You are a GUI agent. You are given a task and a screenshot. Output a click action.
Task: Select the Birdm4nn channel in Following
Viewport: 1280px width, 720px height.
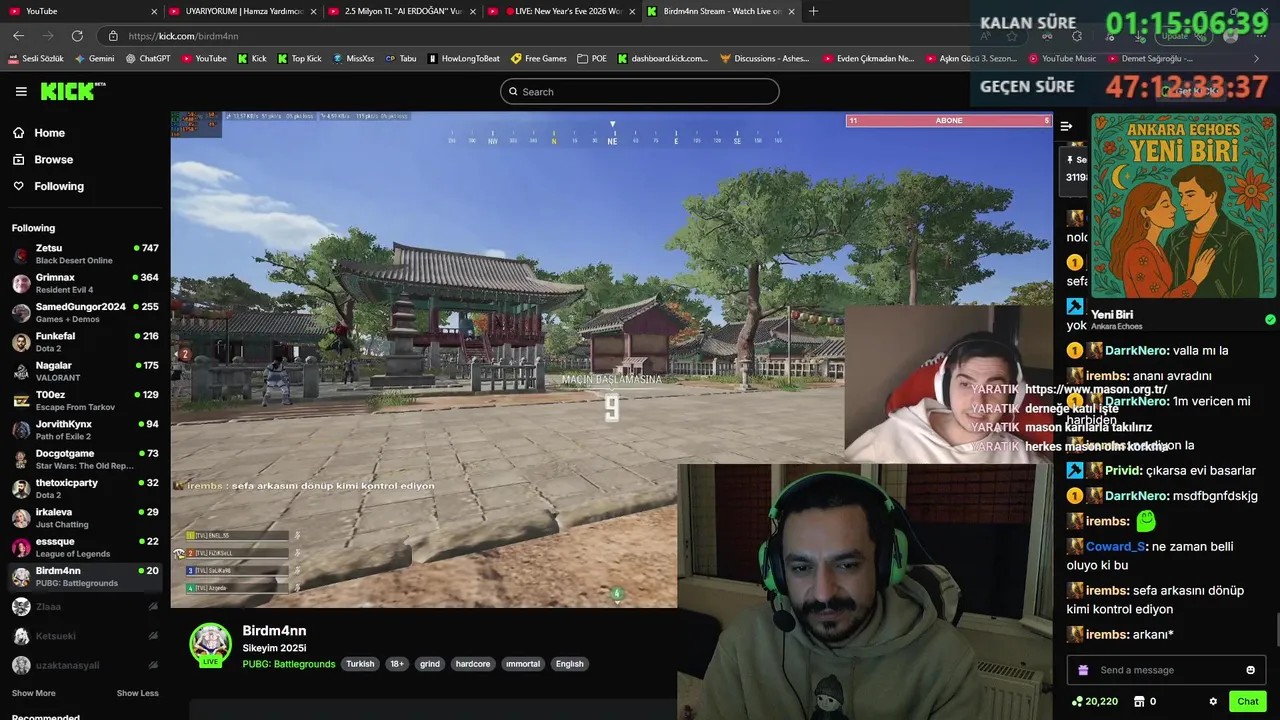pos(85,577)
